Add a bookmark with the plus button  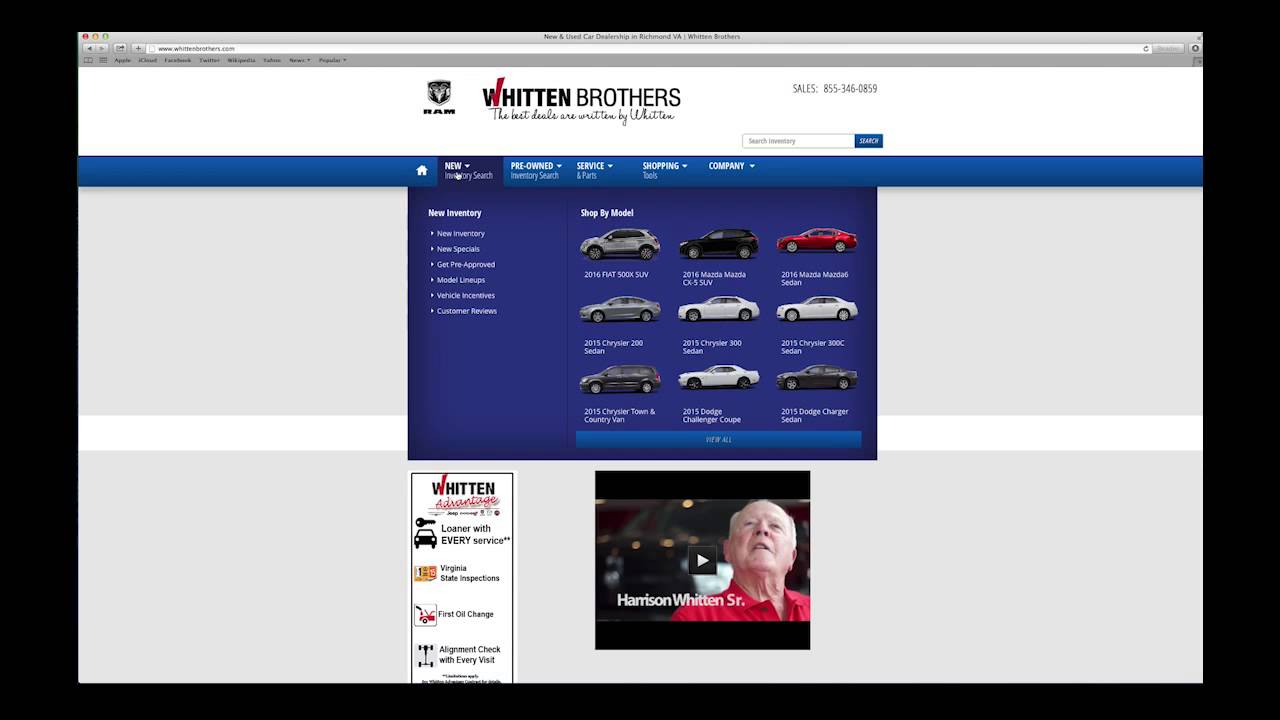tap(139, 48)
